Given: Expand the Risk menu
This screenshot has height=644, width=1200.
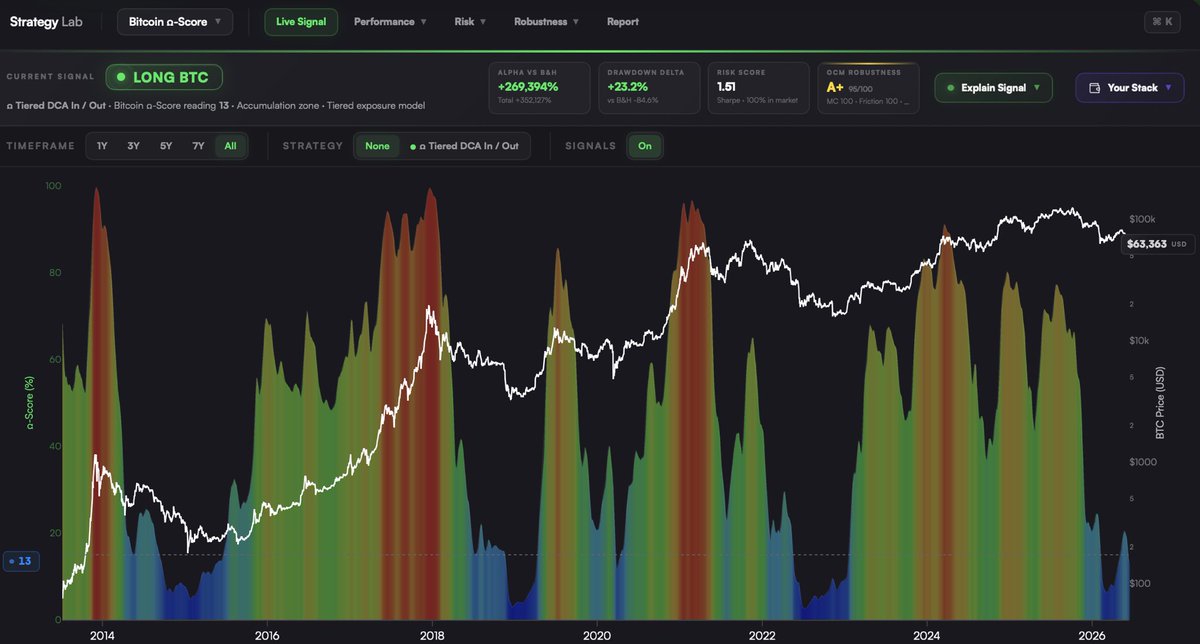Looking at the screenshot, I should 470,21.
